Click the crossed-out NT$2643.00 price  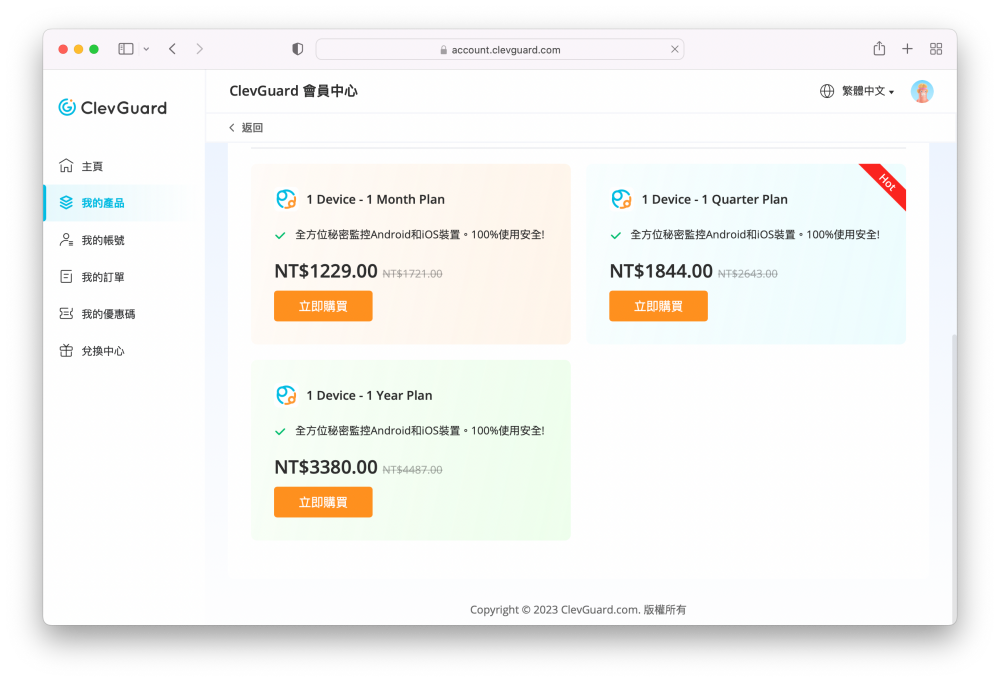coord(747,274)
